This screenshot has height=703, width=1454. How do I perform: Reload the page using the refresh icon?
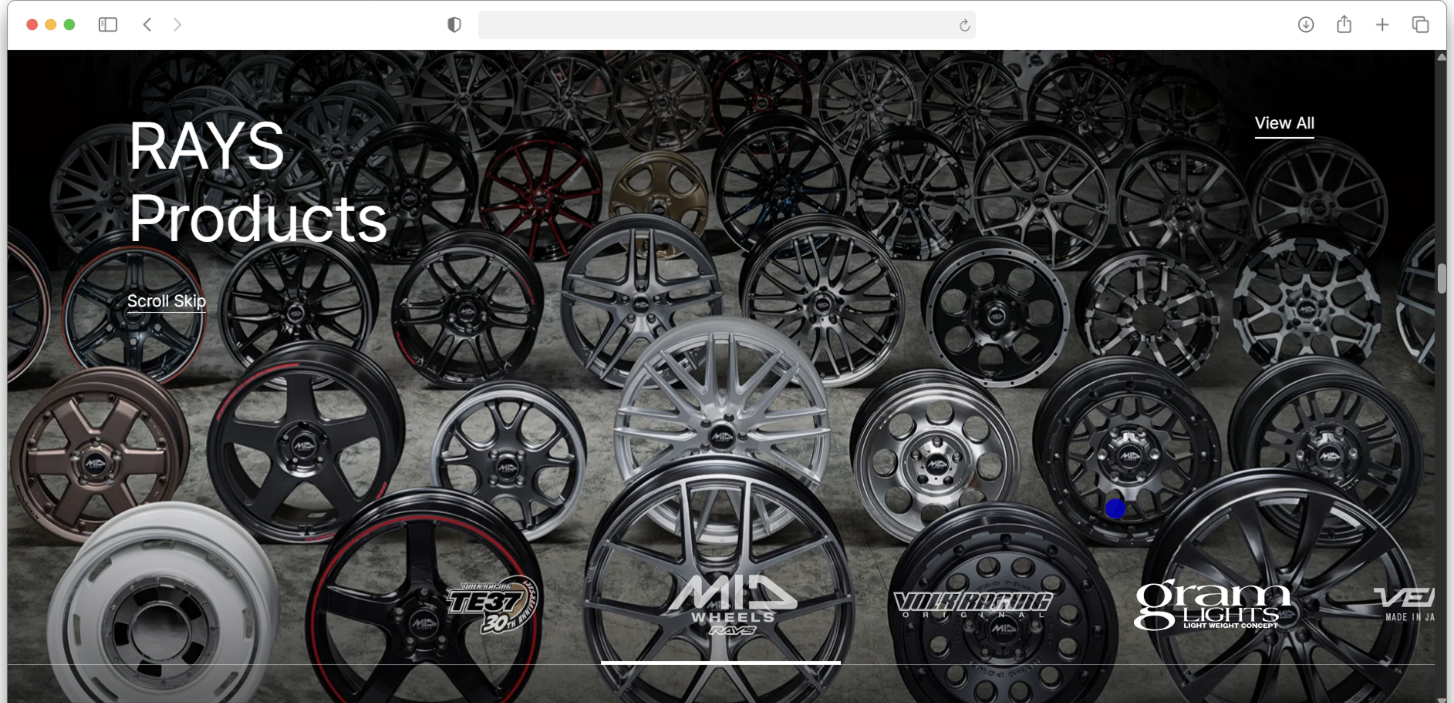(x=964, y=25)
